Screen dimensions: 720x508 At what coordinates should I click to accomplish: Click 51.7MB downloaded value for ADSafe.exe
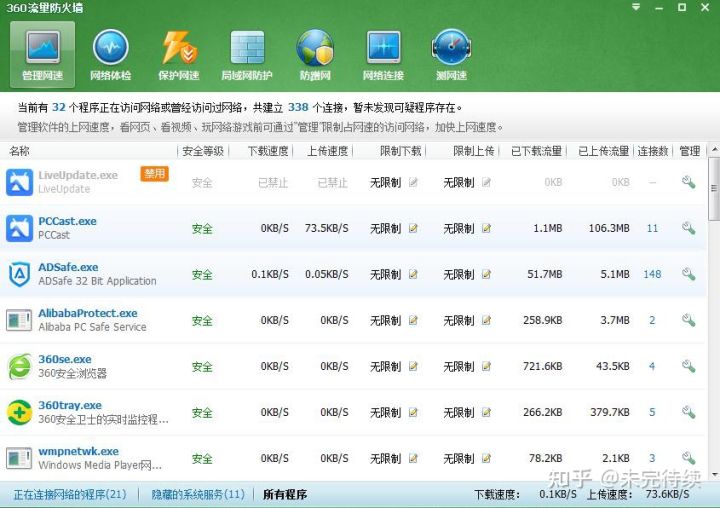[545, 274]
